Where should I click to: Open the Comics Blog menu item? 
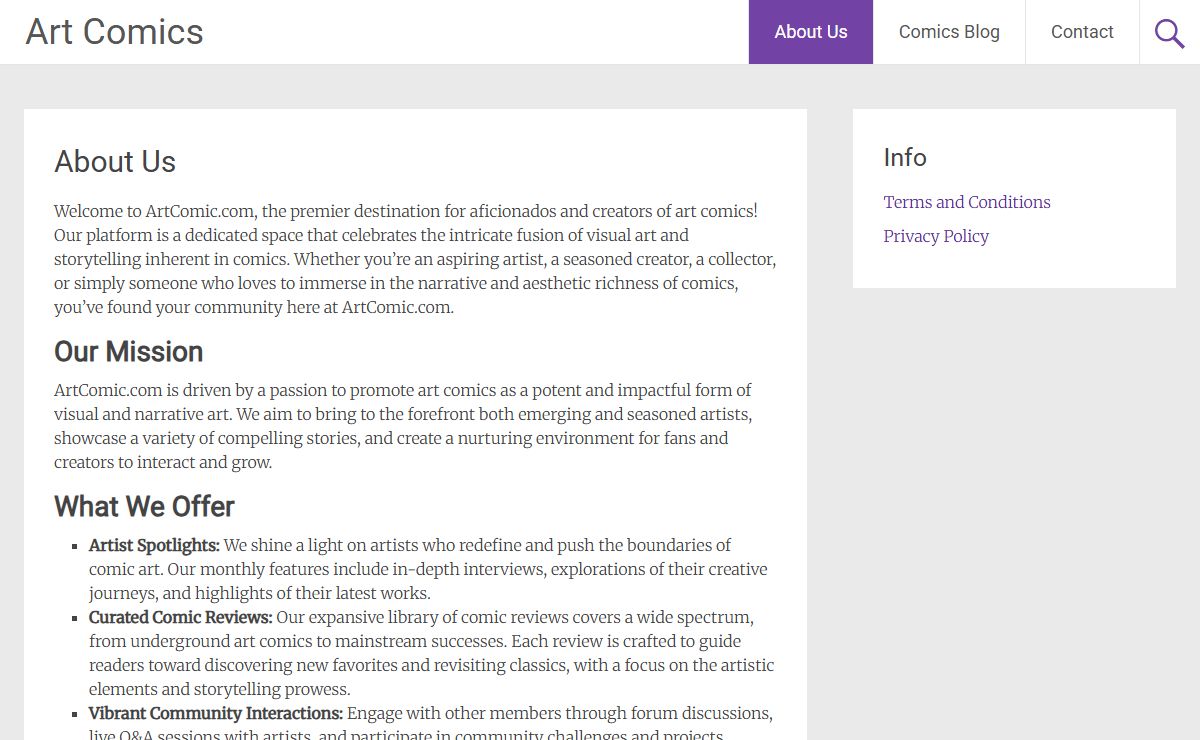pyautogui.click(x=949, y=32)
